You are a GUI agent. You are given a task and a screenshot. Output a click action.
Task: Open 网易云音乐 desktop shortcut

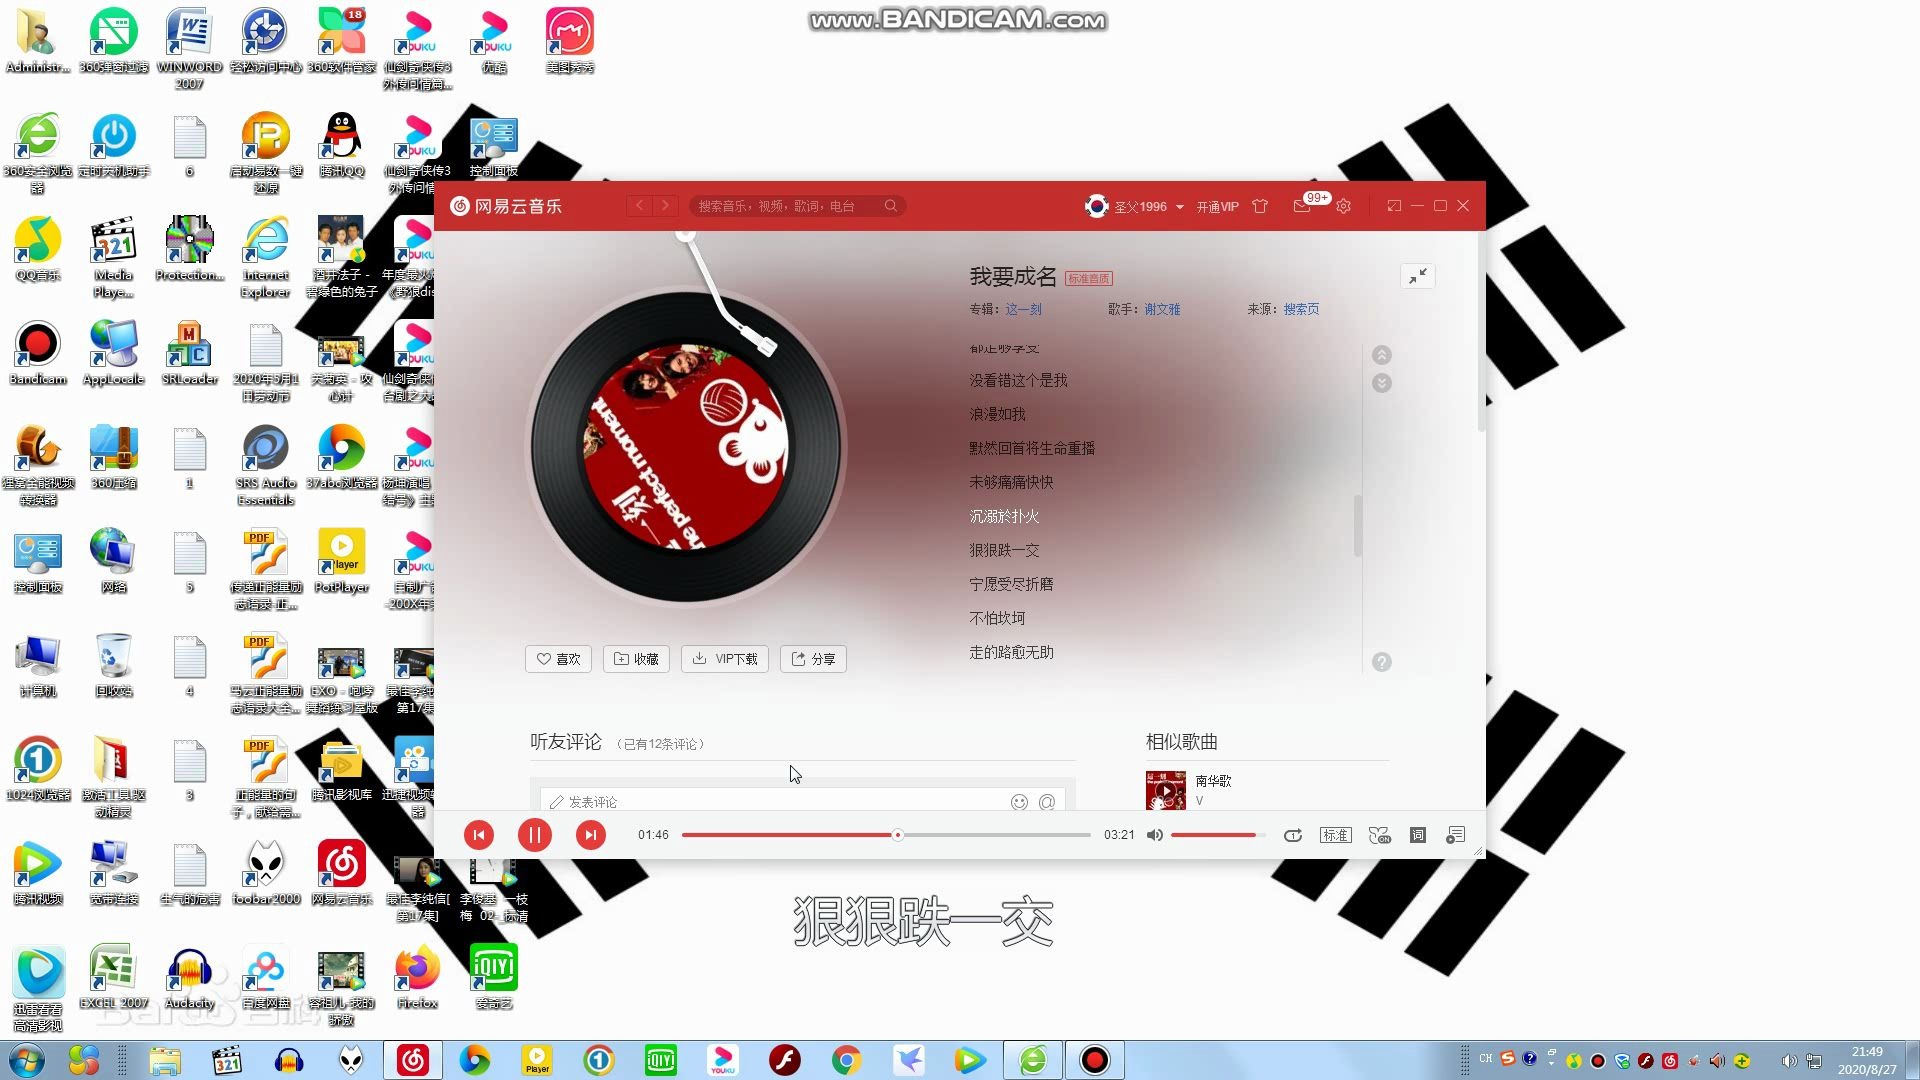[x=342, y=873]
